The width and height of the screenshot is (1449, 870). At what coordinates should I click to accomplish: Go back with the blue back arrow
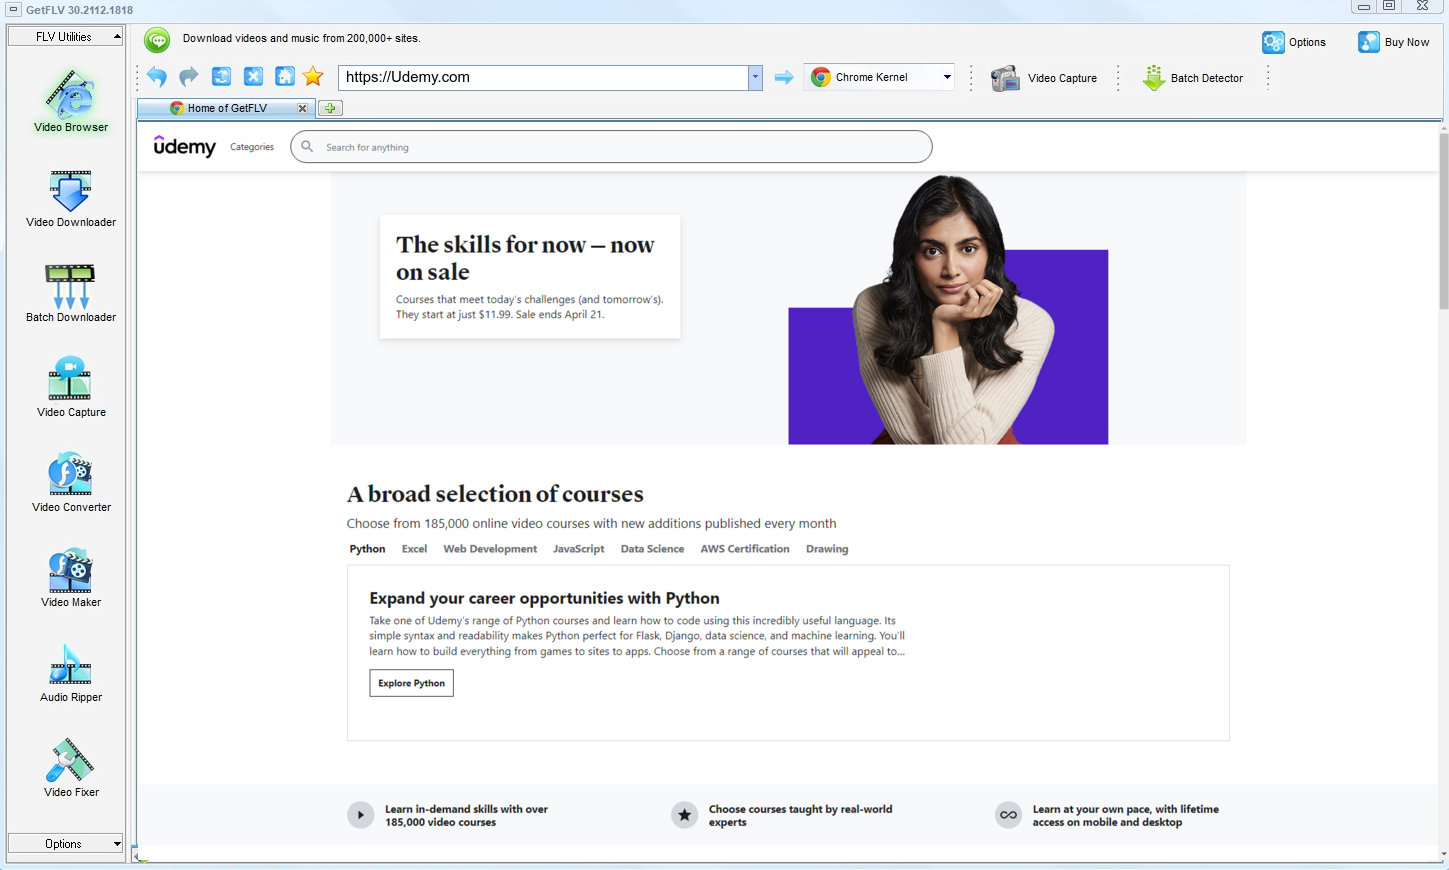(x=157, y=77)
